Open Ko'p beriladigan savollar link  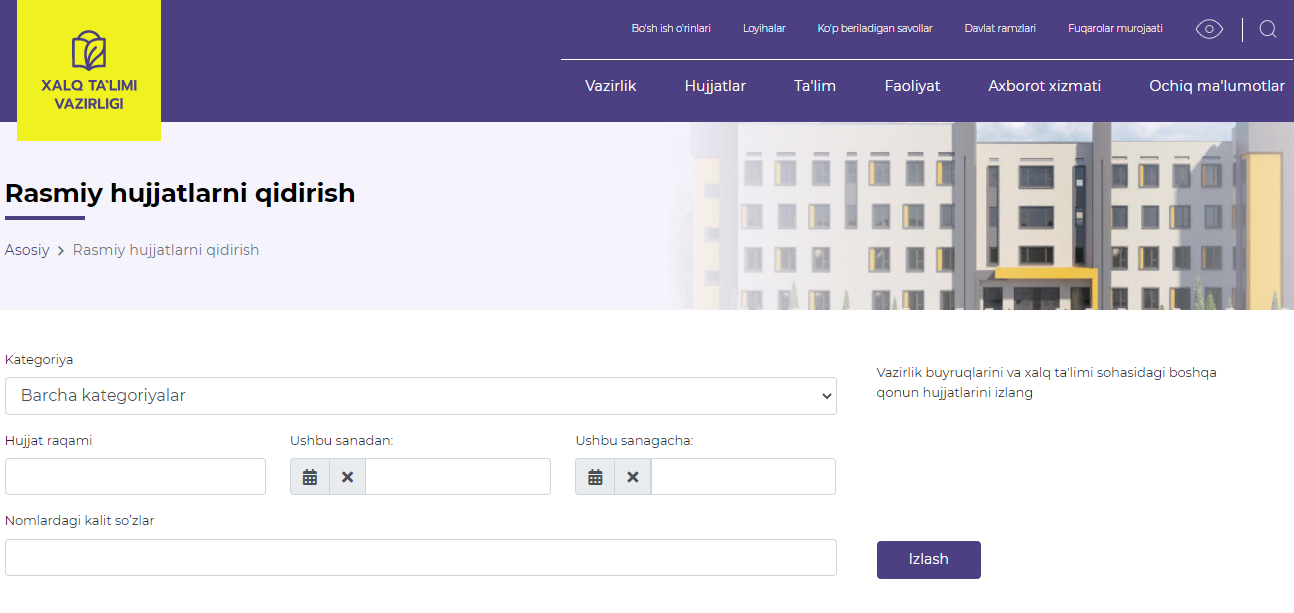[x=874, y=29]
